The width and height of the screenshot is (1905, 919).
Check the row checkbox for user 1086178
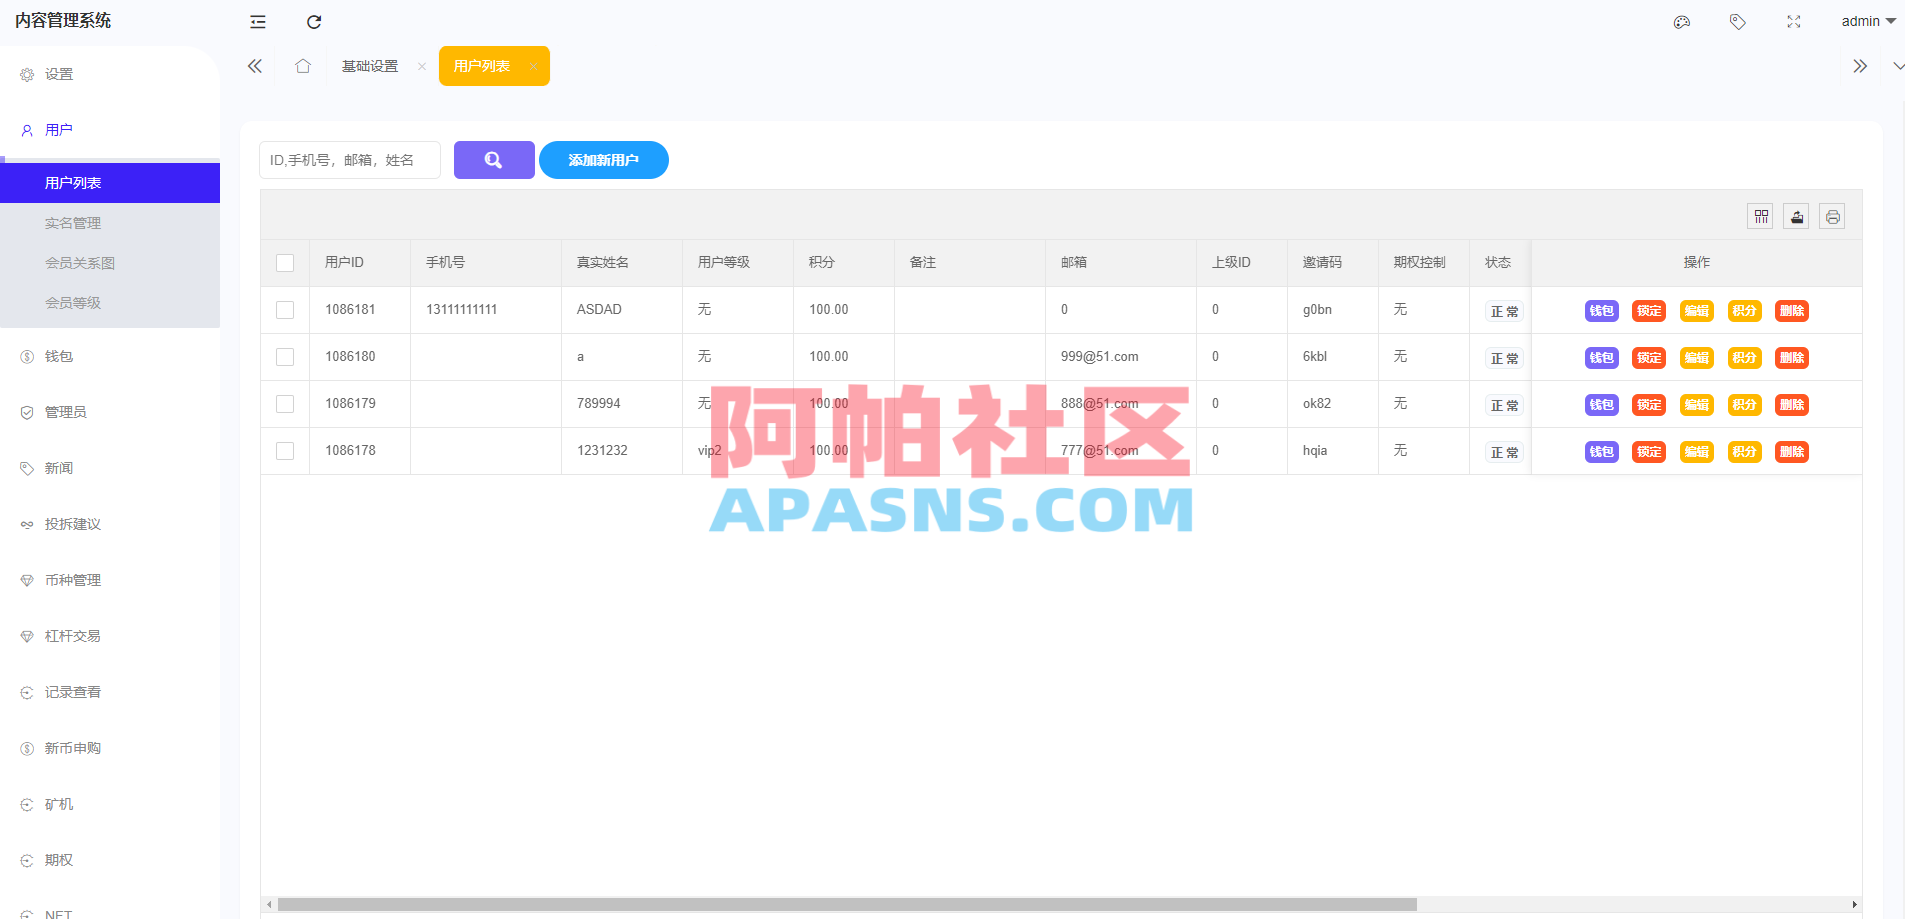[x=285, y=451]
